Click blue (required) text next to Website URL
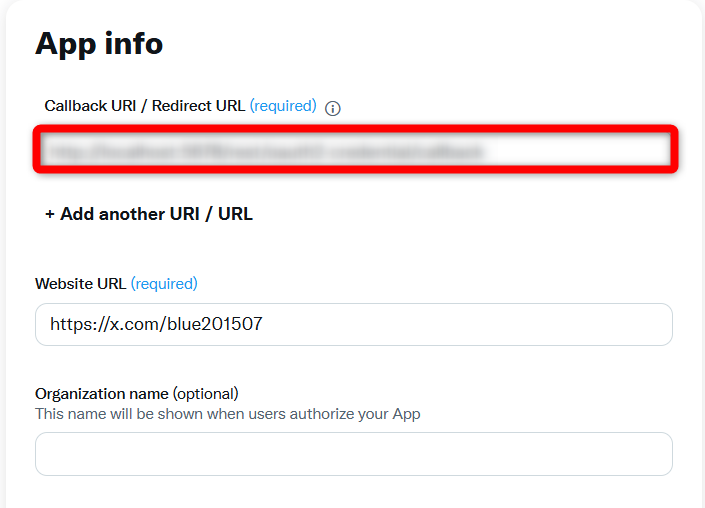This screenshot has height=508, width=705. [164, 284]
